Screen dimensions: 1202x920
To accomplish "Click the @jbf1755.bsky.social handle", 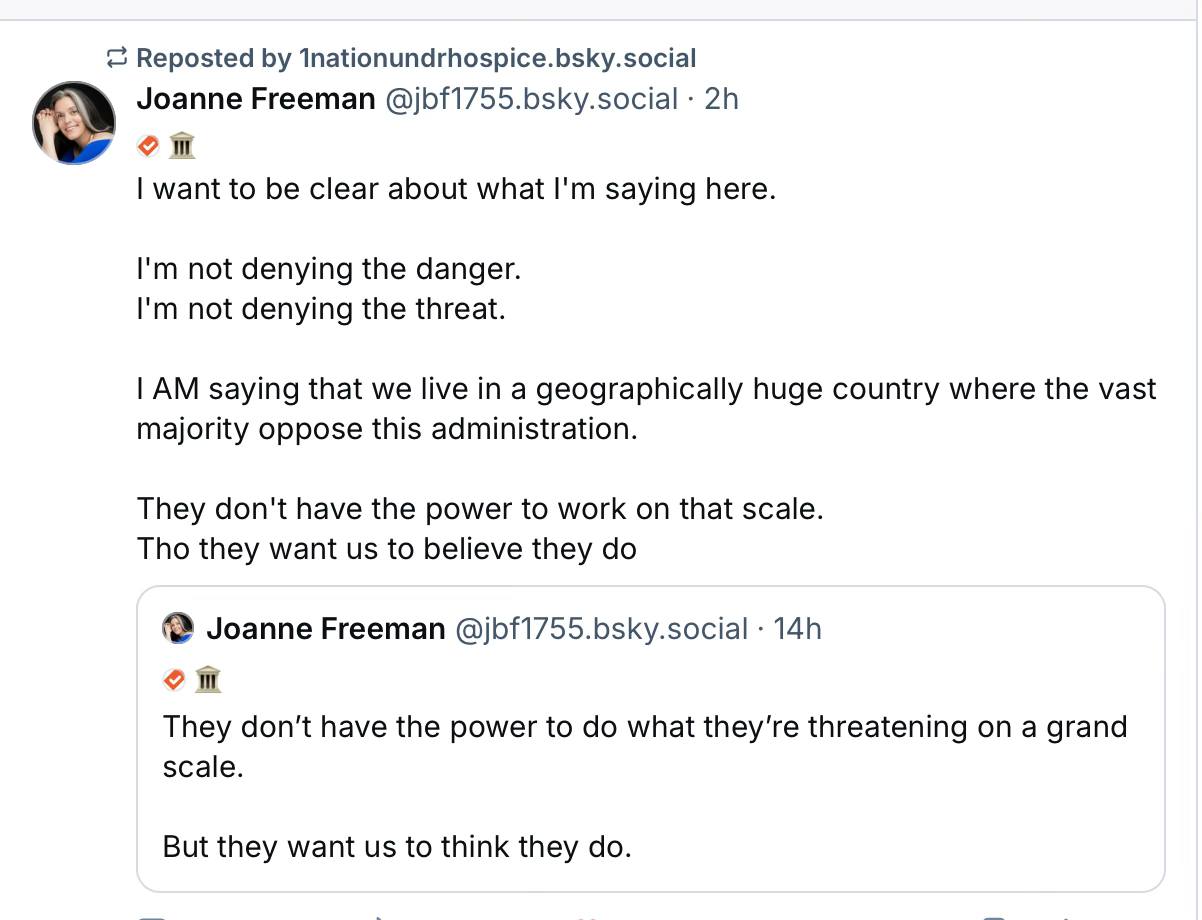I will coord(527,99).
